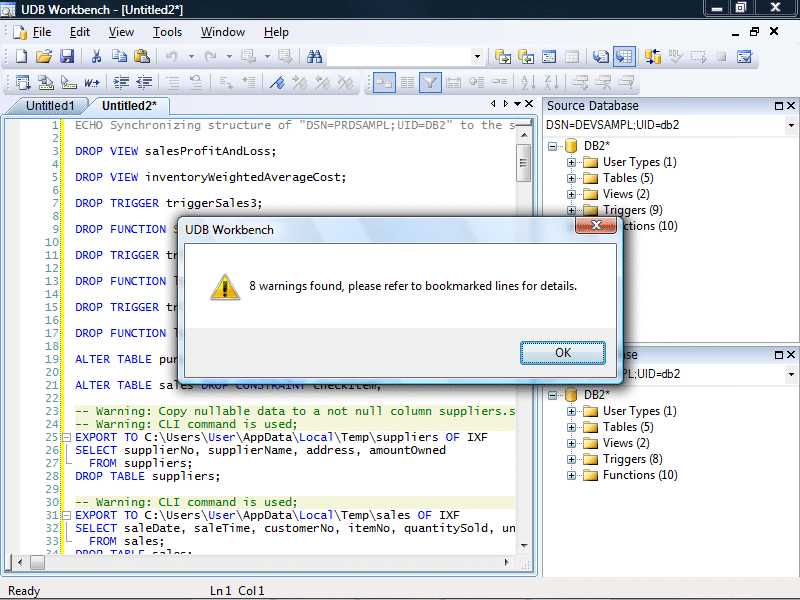
Task: Select the Untitled2* tab
Action: (129, 106)
